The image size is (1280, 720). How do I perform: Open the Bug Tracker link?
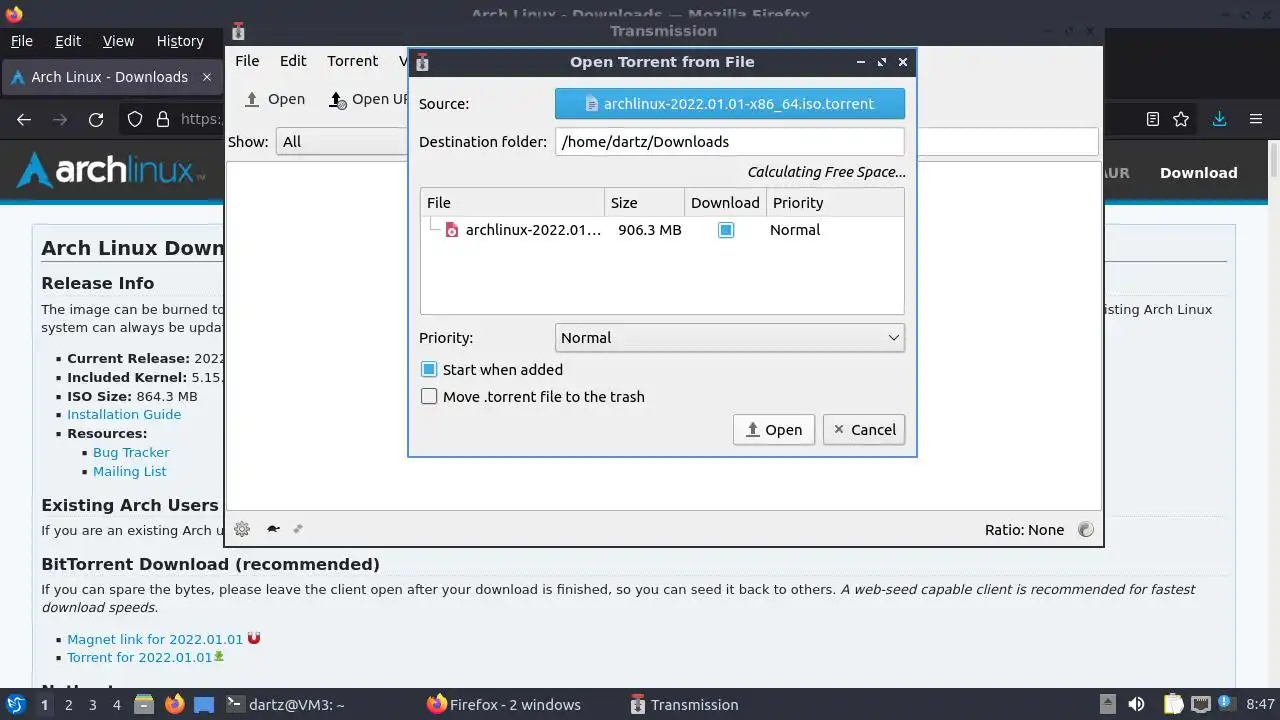(131, 452)
